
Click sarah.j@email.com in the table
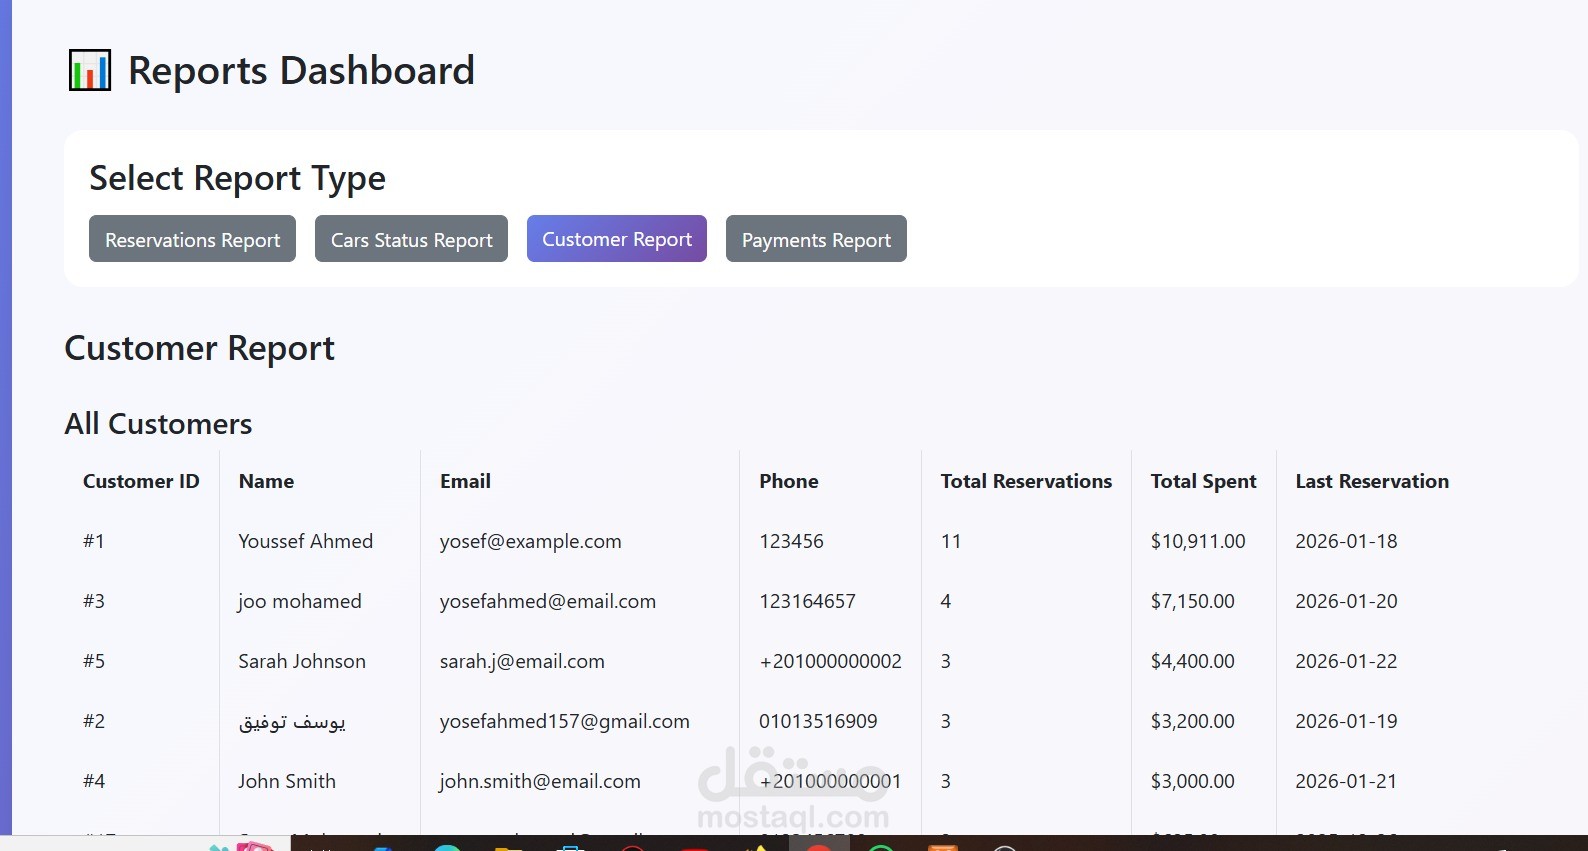click(522, 661)
